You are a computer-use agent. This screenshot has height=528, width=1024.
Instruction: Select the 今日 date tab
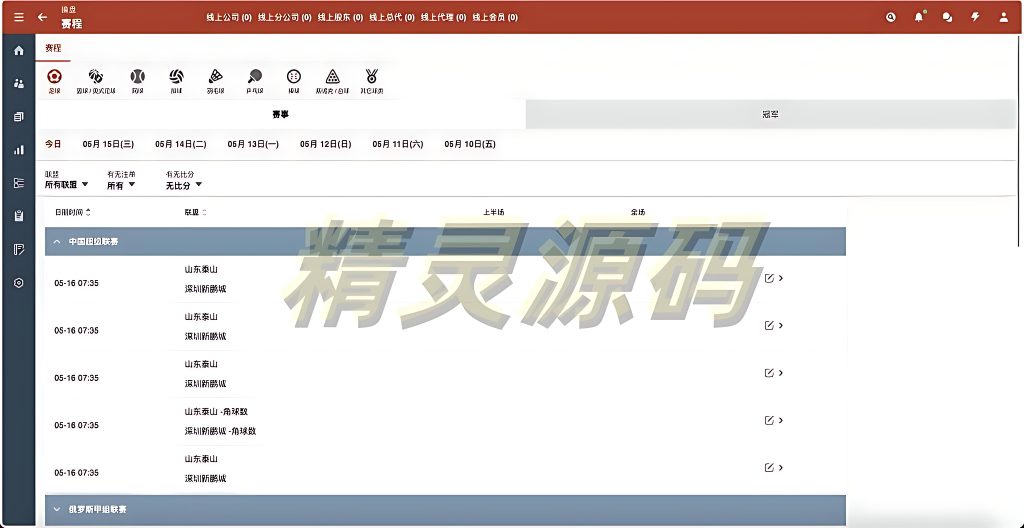pos(53,144)
